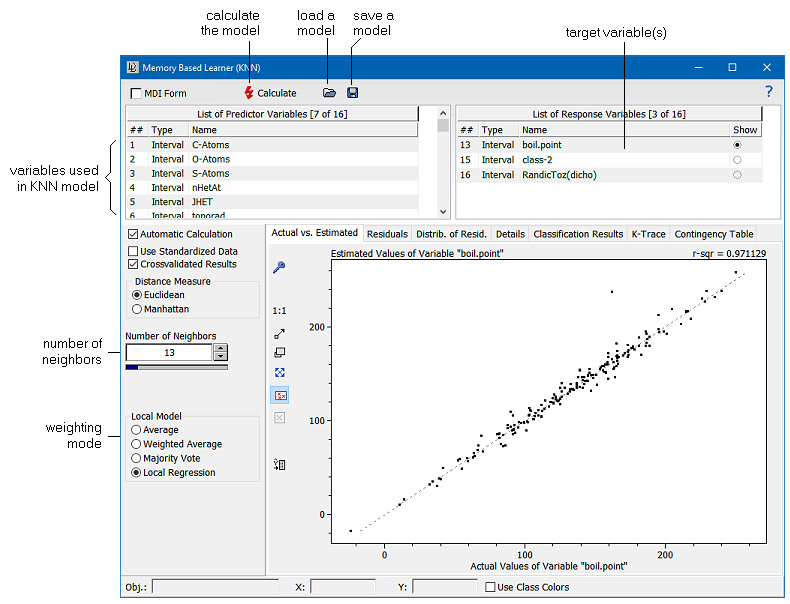The width and height of the screenshot is (790, 604).
Task: Click the Show column header
Action: pyautogui.click(x=745, y=129)
